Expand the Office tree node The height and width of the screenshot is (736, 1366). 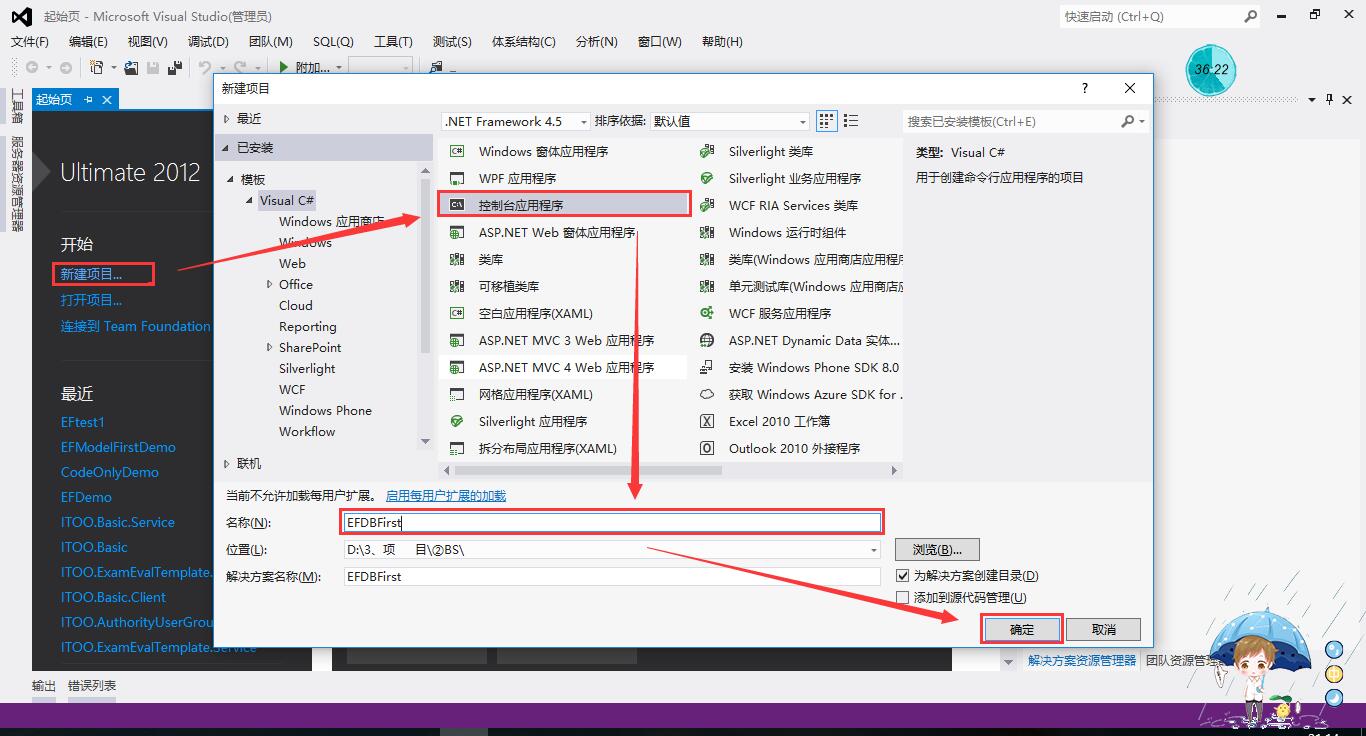pos(269,284)
